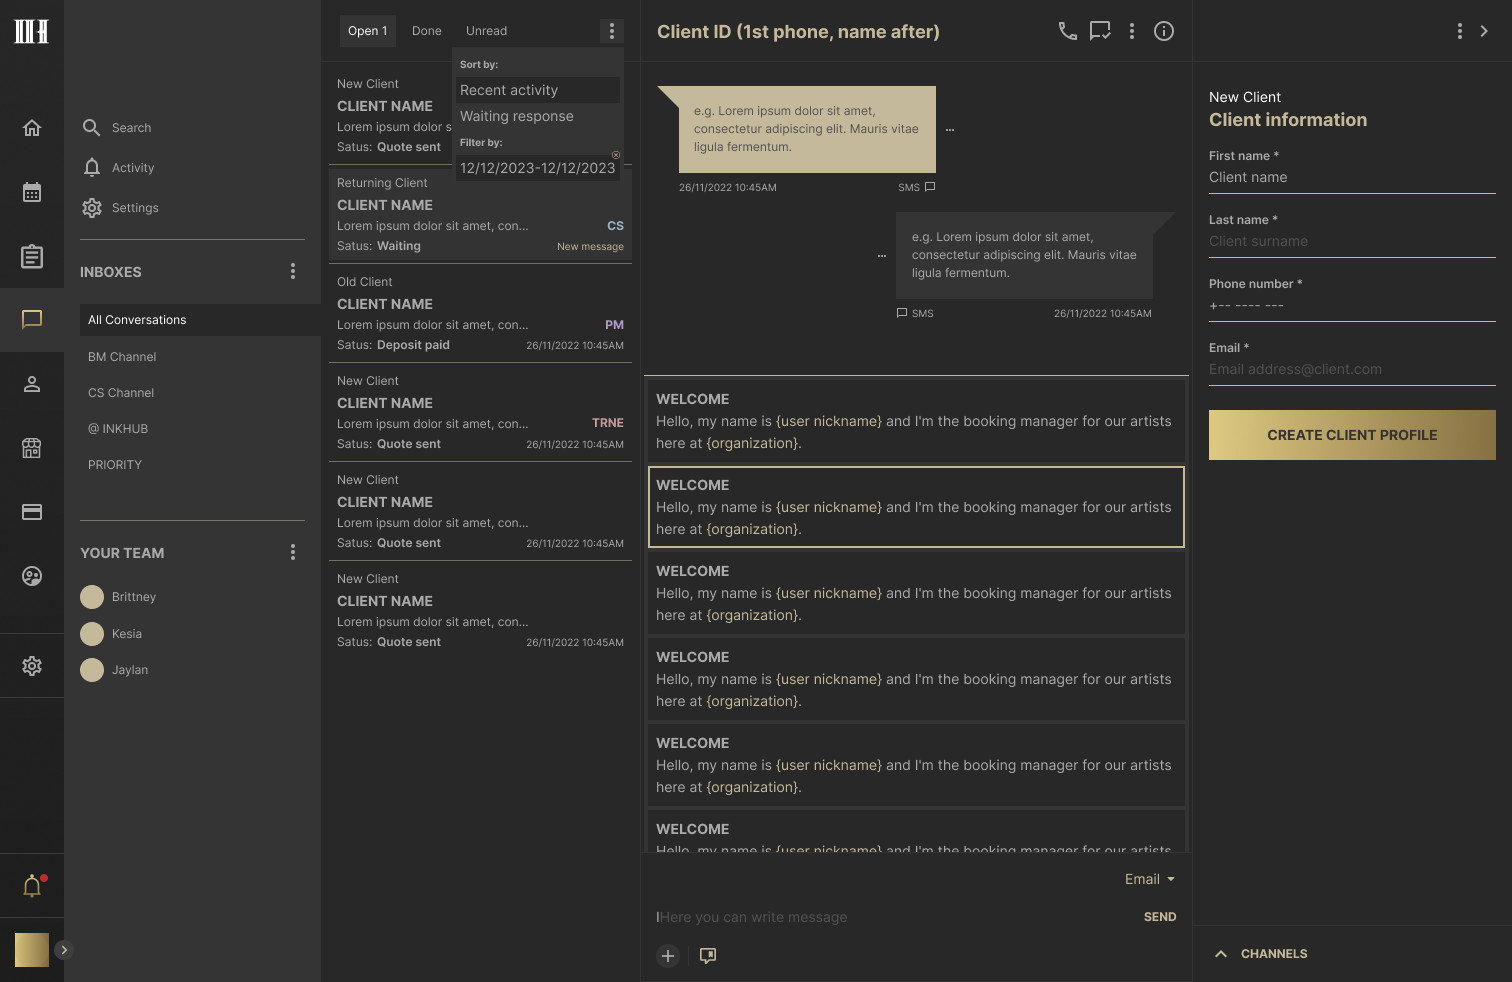
Task: Open the saved replies icon near plus
Action: tap(708, 956)
